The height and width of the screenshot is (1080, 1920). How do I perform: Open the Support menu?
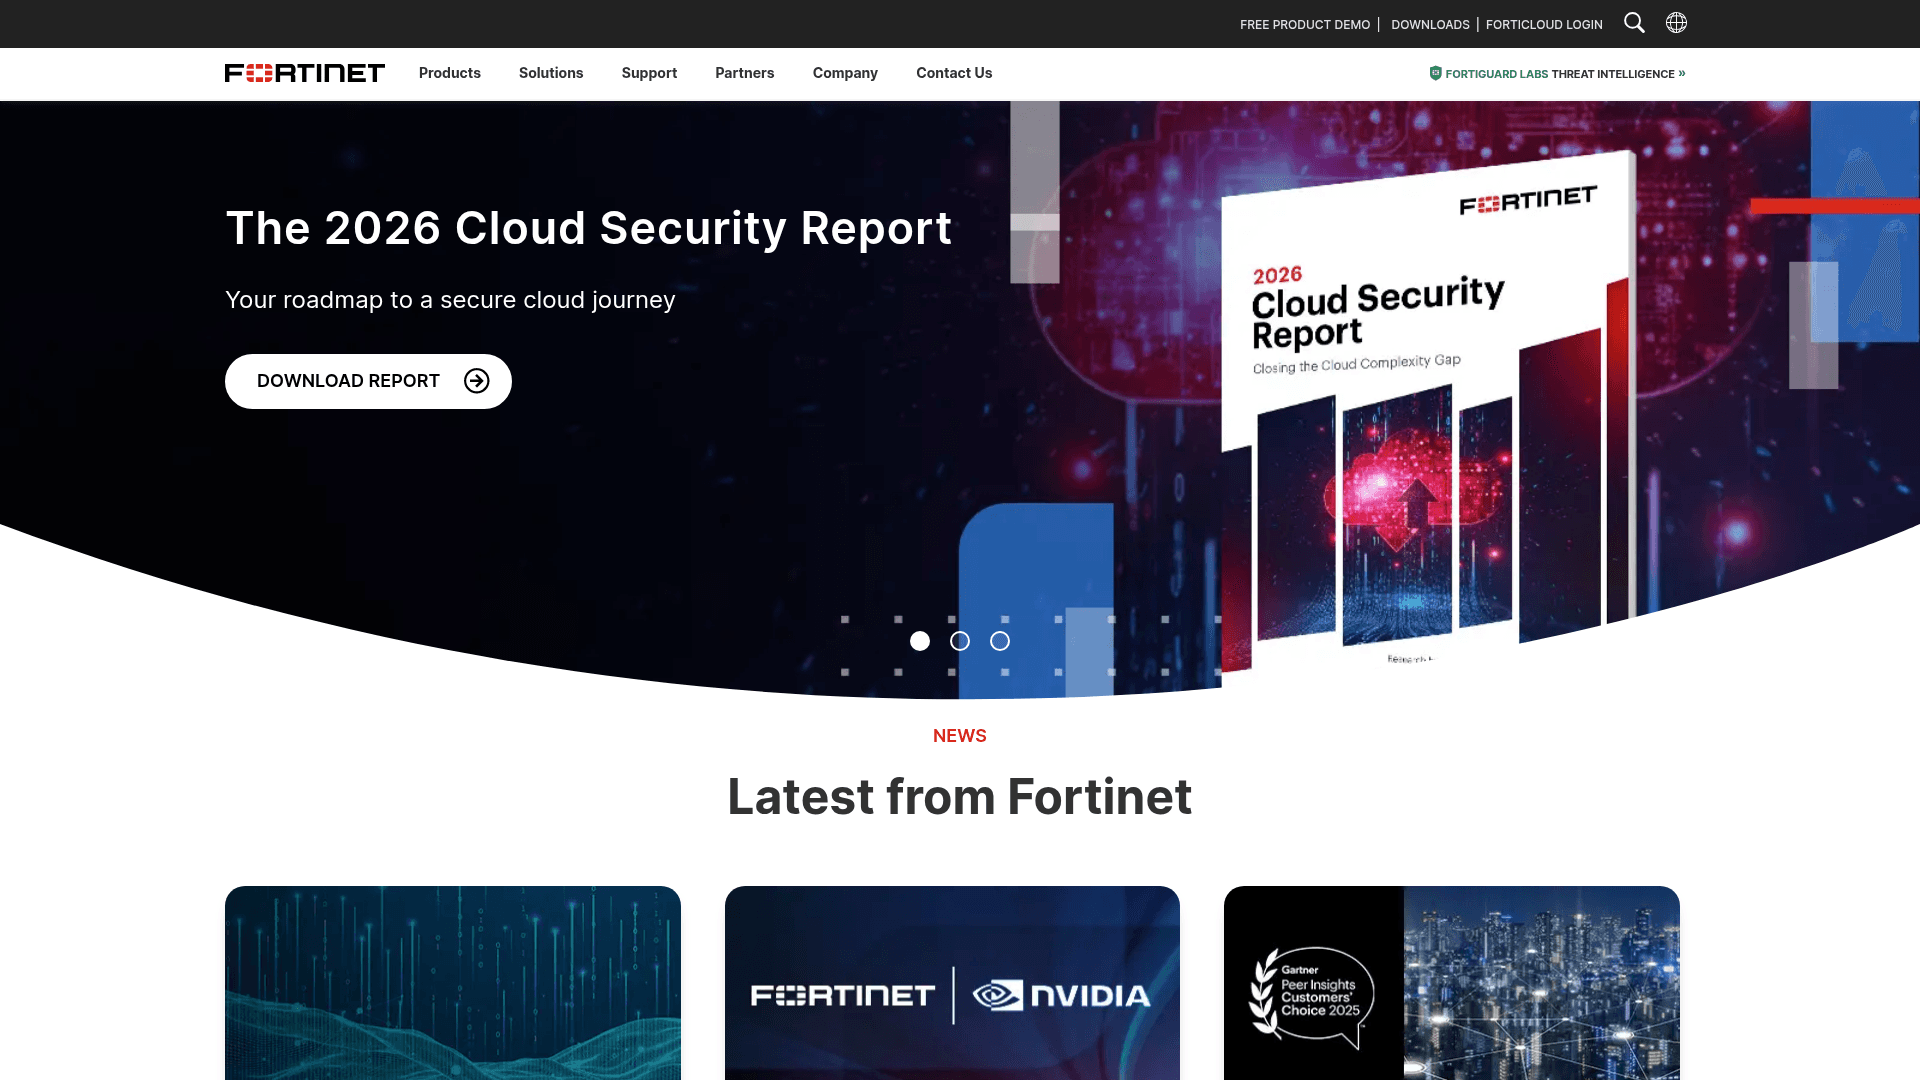click(x=649, y=73)
